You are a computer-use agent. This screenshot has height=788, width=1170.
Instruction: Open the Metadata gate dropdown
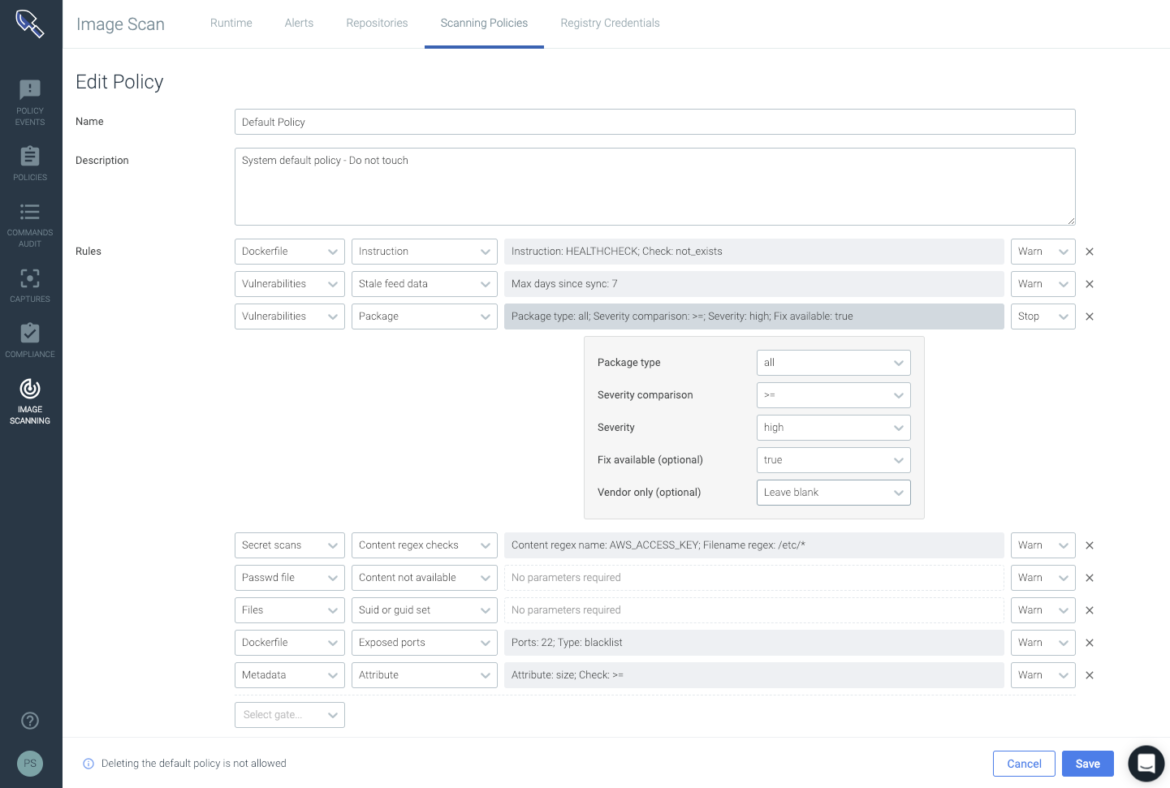290,675
